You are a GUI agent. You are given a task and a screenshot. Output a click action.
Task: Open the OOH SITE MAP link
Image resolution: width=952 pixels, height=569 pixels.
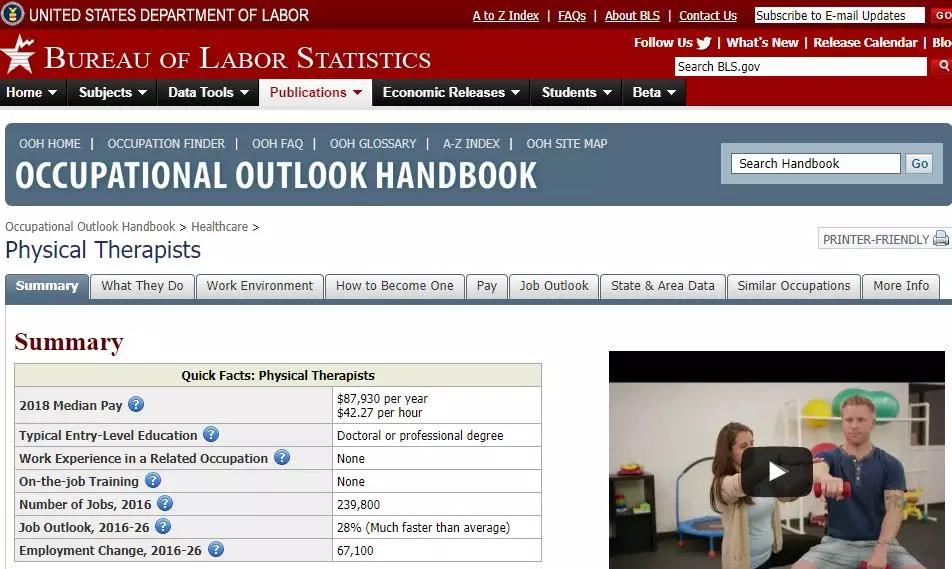[x=566, y=144]
